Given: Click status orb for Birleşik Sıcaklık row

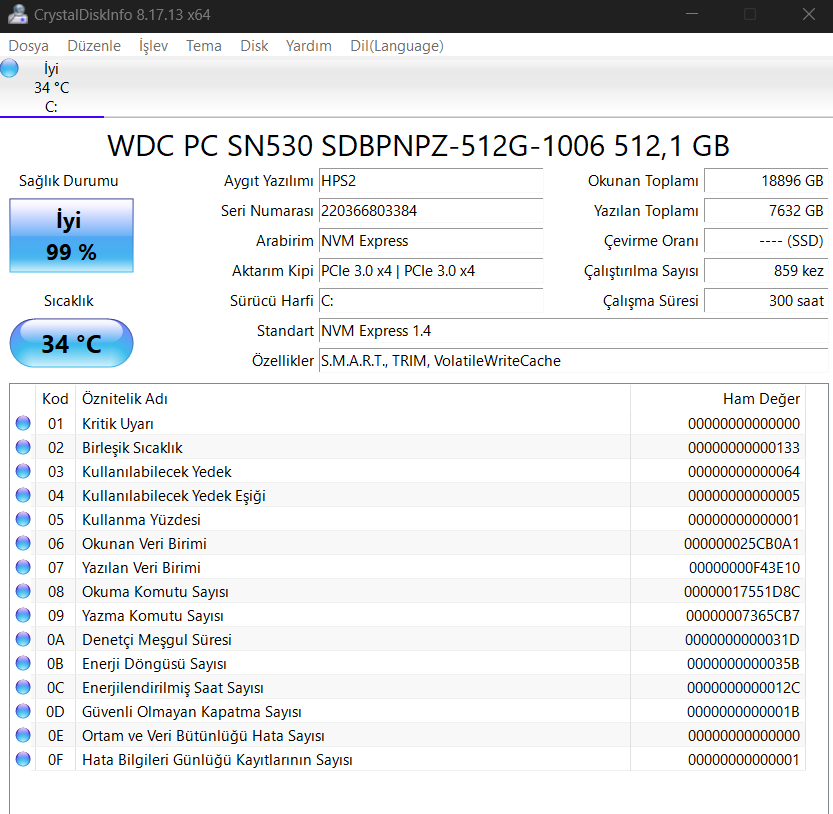Looking at the screenshot, I should (x=23, y=447).
